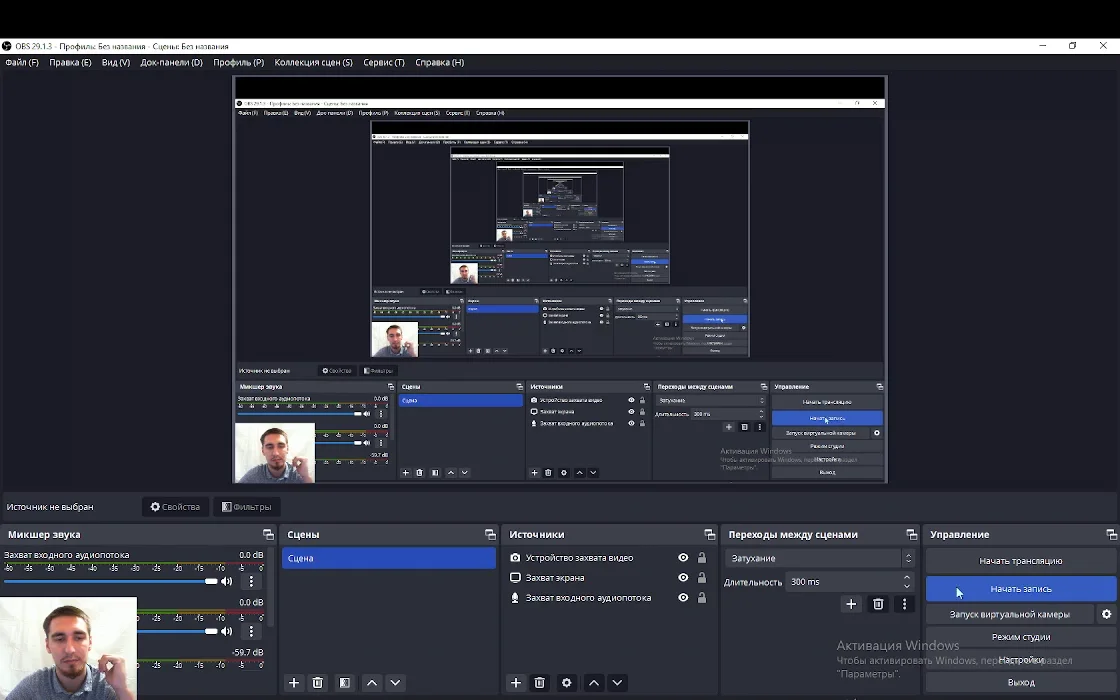The image size is (1120, 700).
Task: Open the Затухание transition dropdown
Action: (820, 559)
